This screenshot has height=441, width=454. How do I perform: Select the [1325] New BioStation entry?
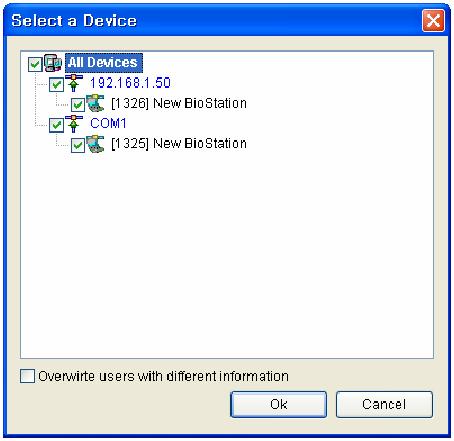[179, 144]
